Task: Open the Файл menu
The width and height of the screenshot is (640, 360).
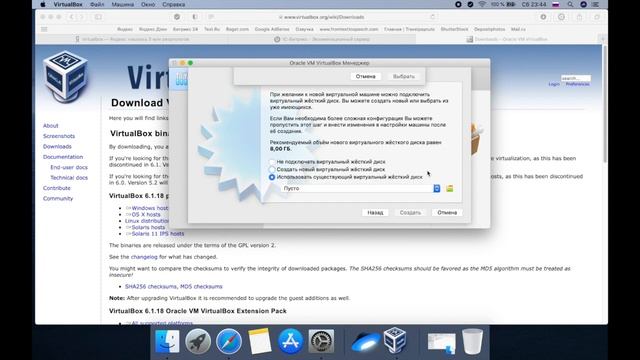Action: click(97, 4)
